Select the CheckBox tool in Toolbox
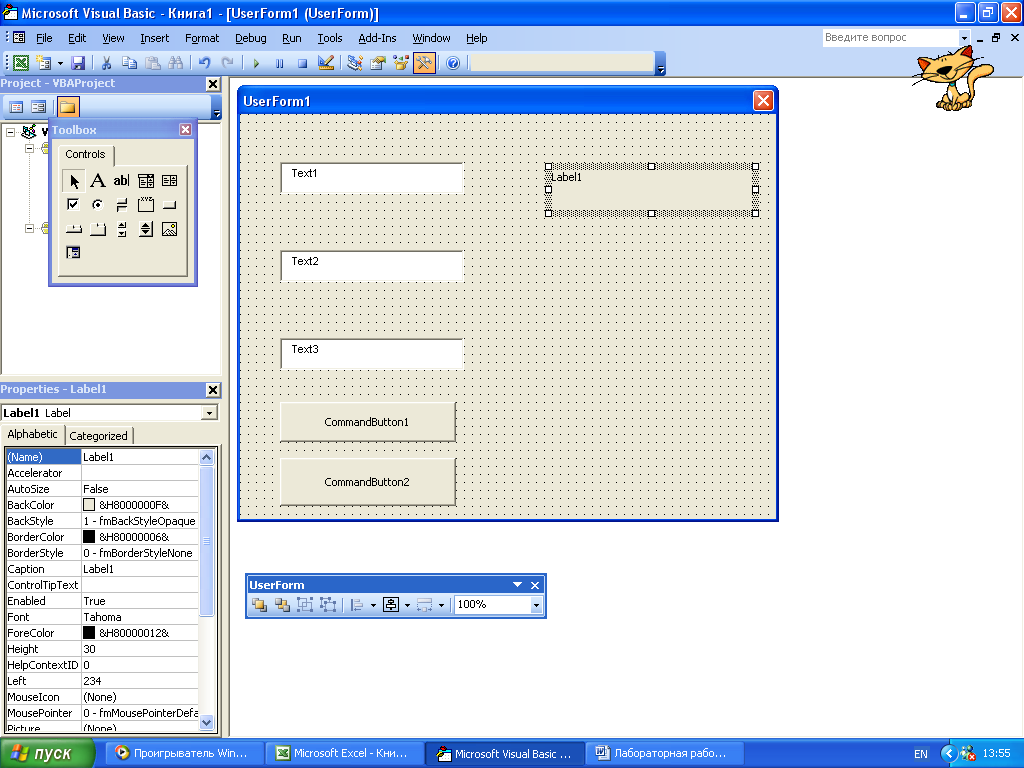 (x=73, y=204)
